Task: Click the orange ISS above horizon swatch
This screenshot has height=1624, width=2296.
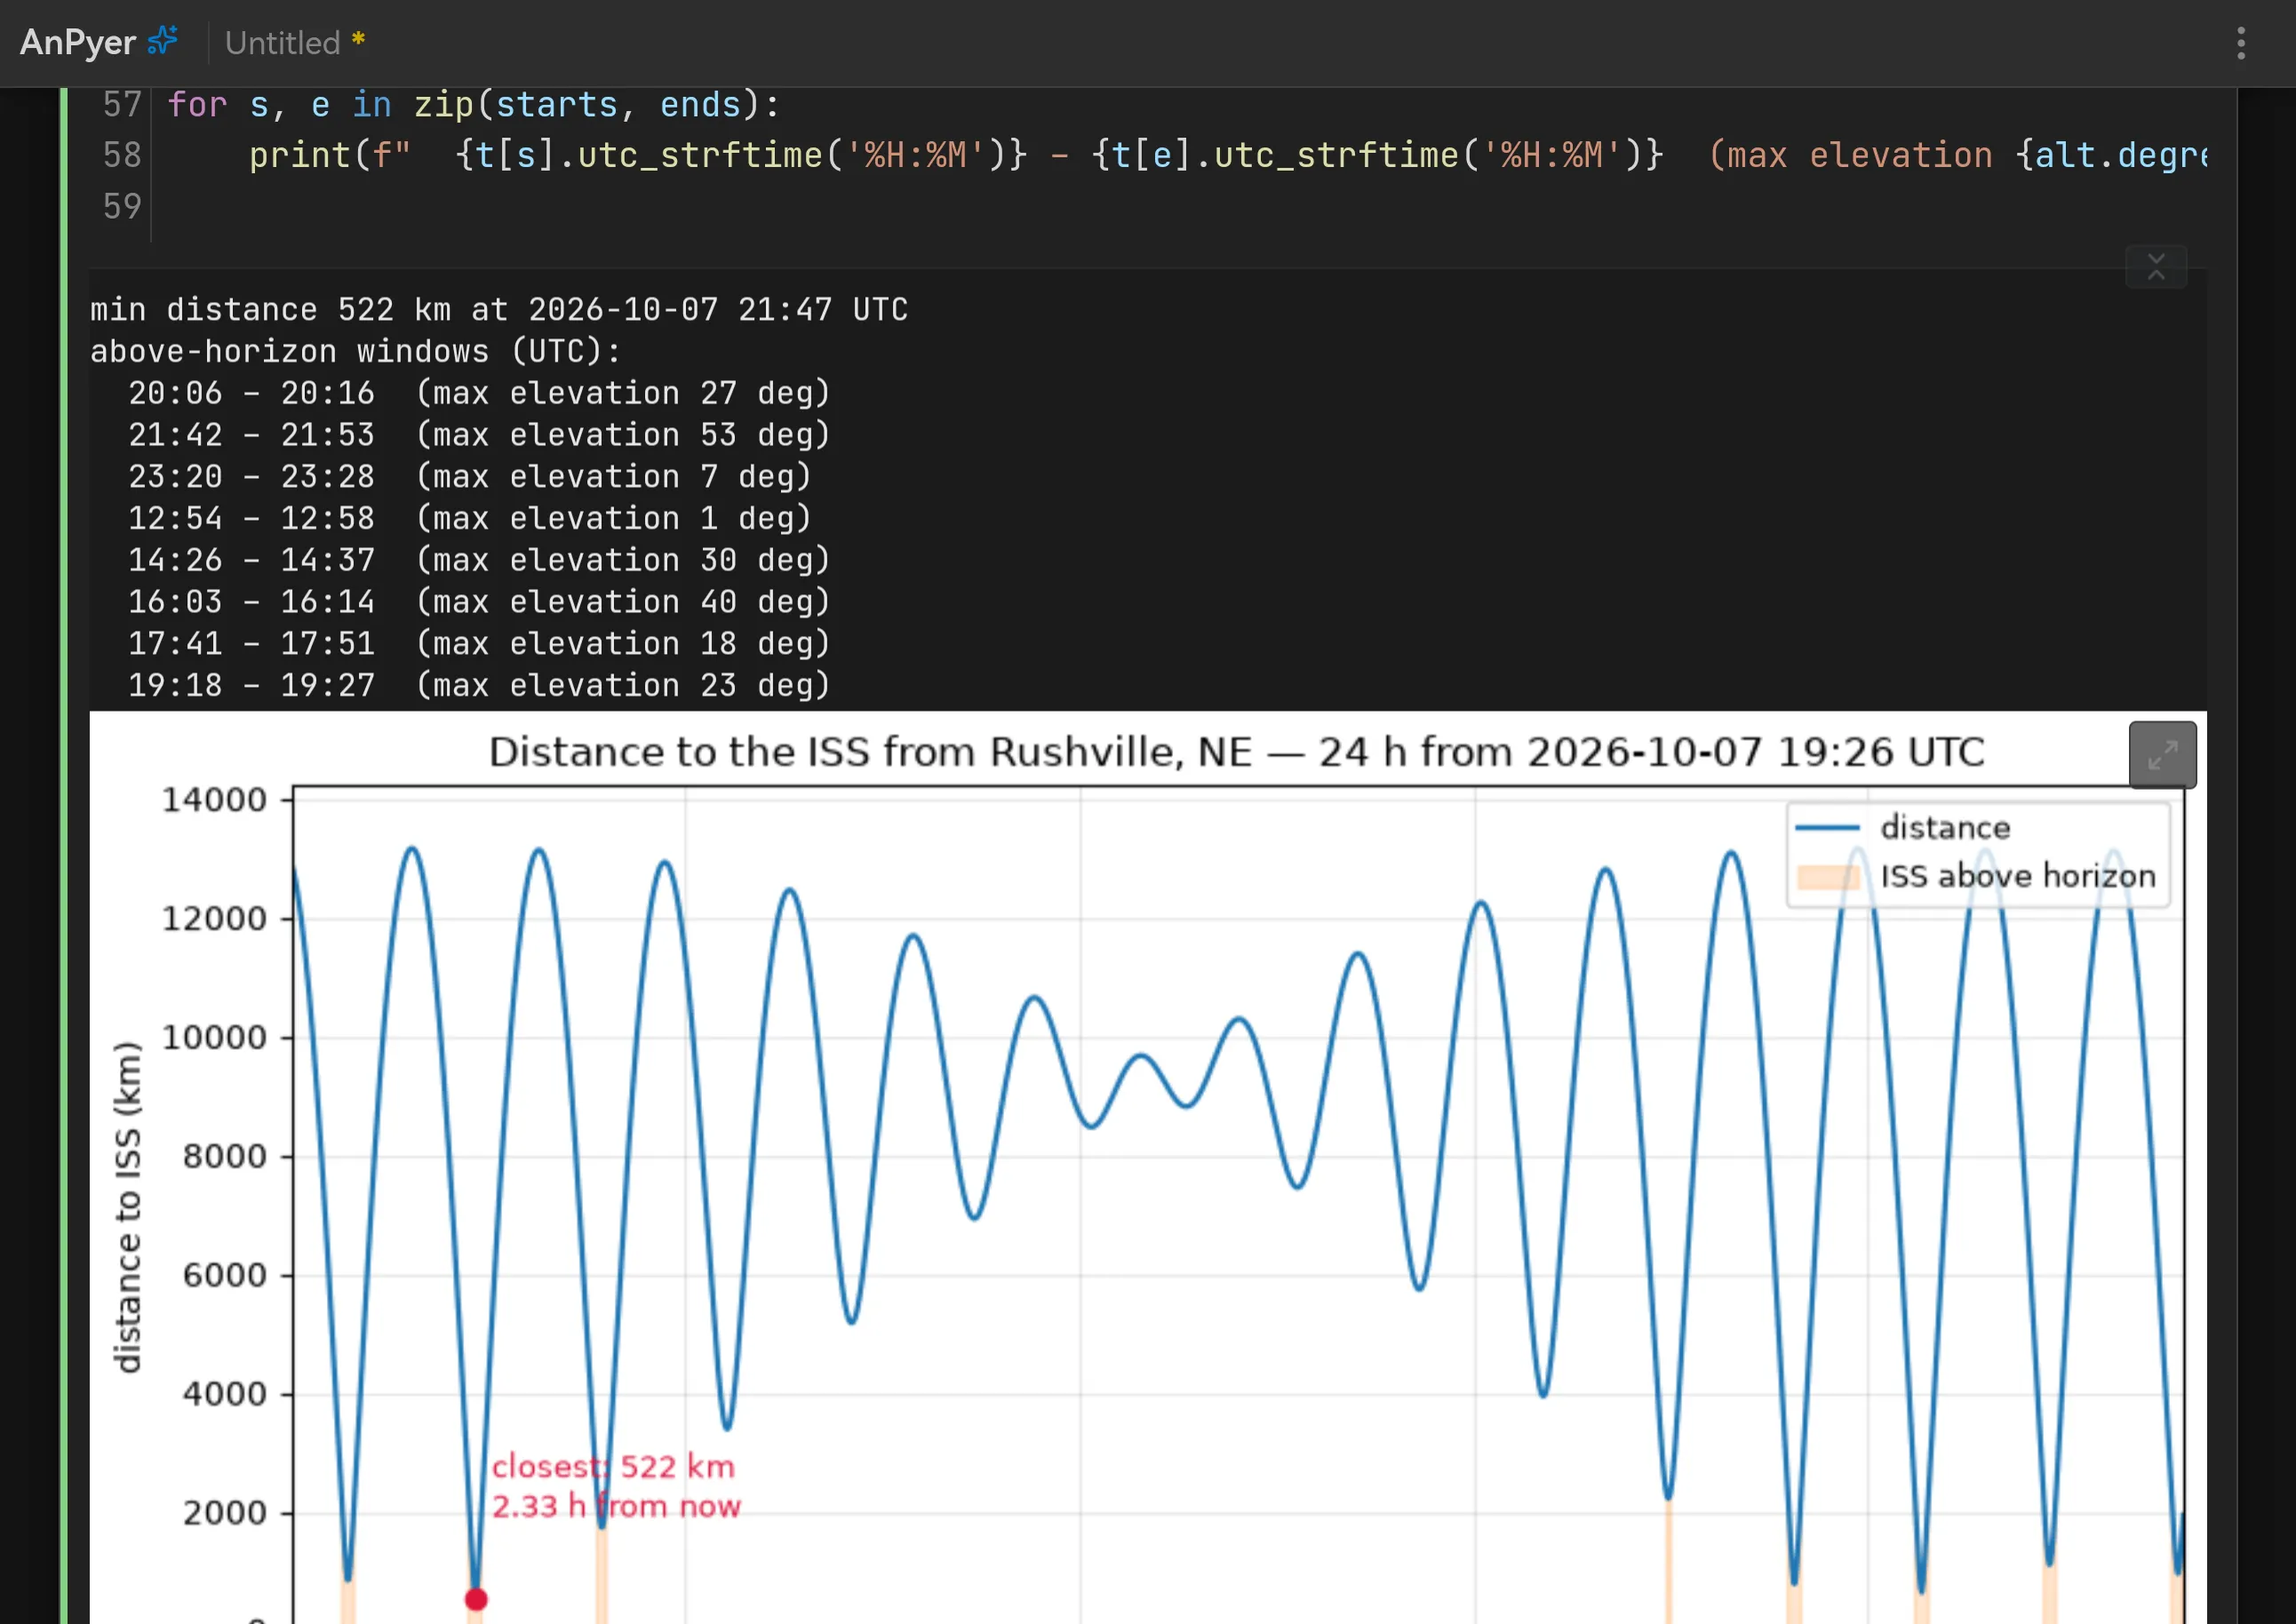Action: click(x=1827, y=877)
